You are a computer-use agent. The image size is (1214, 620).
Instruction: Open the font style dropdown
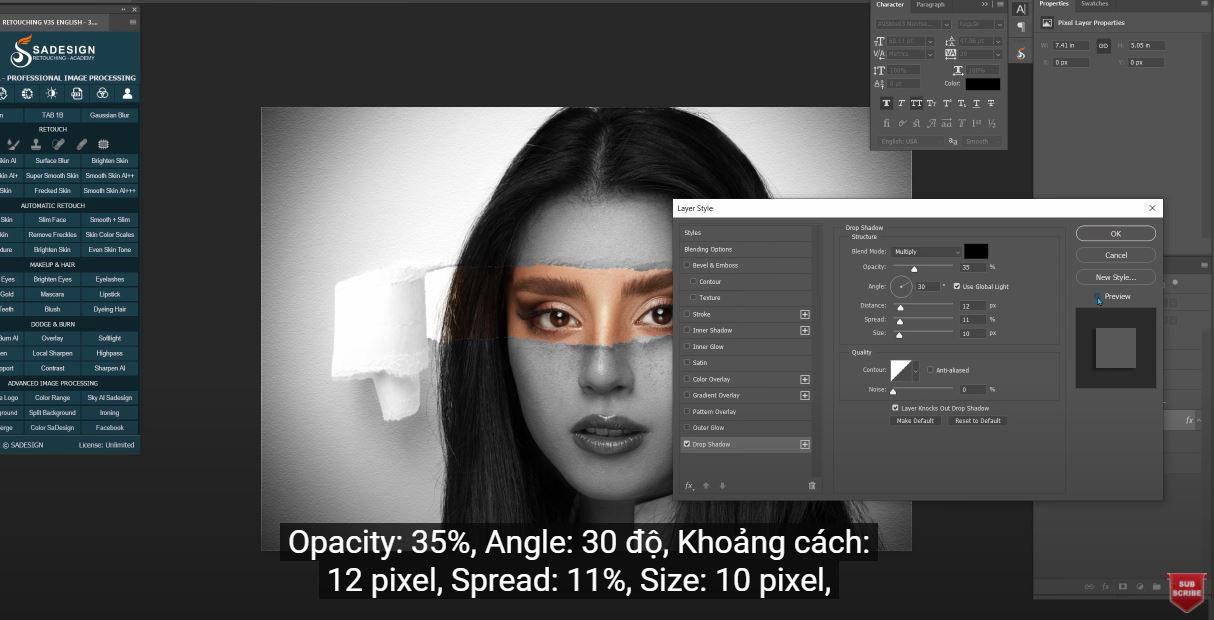click(999, 24)
